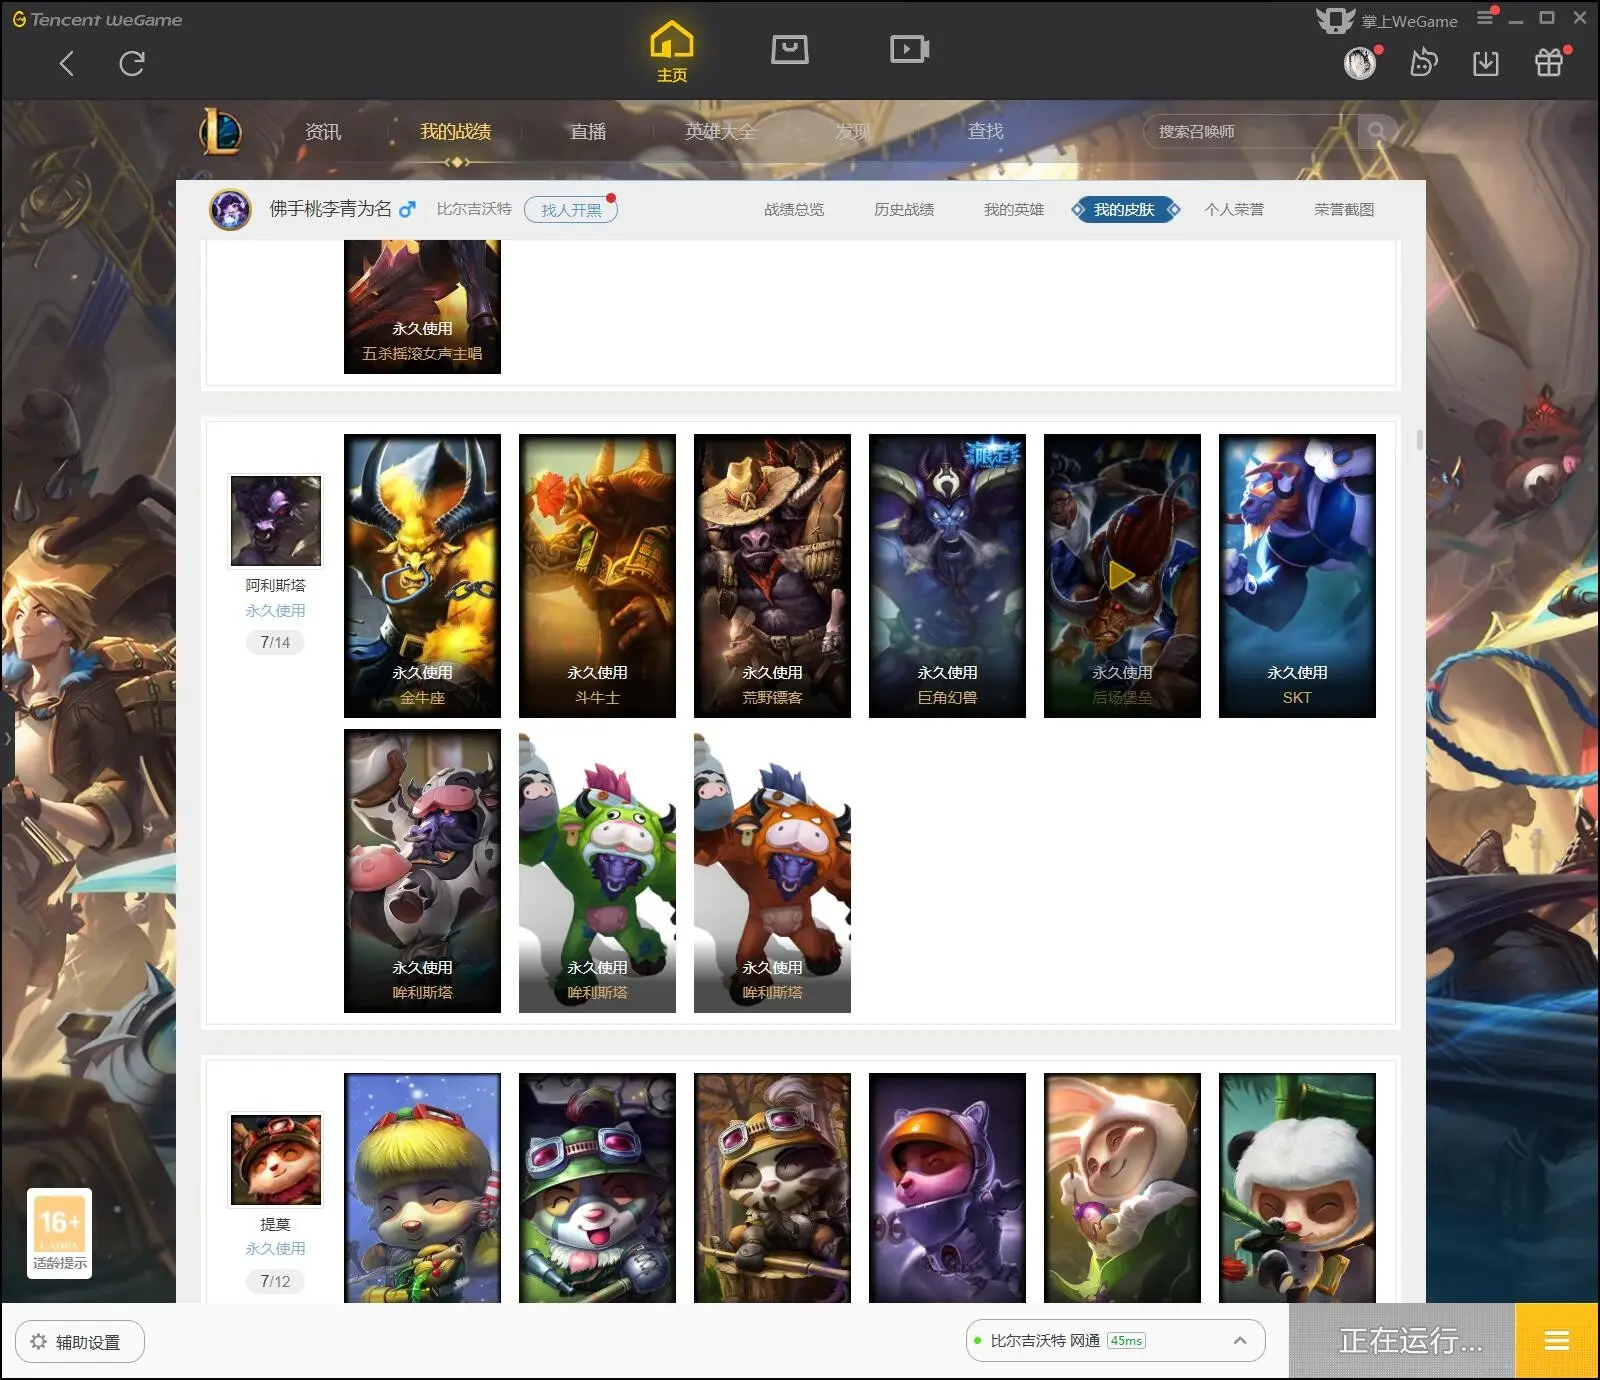Screen dimensions: 1600x1380
Task: Open the 发现 tab
Action: [x=853, y=131]
